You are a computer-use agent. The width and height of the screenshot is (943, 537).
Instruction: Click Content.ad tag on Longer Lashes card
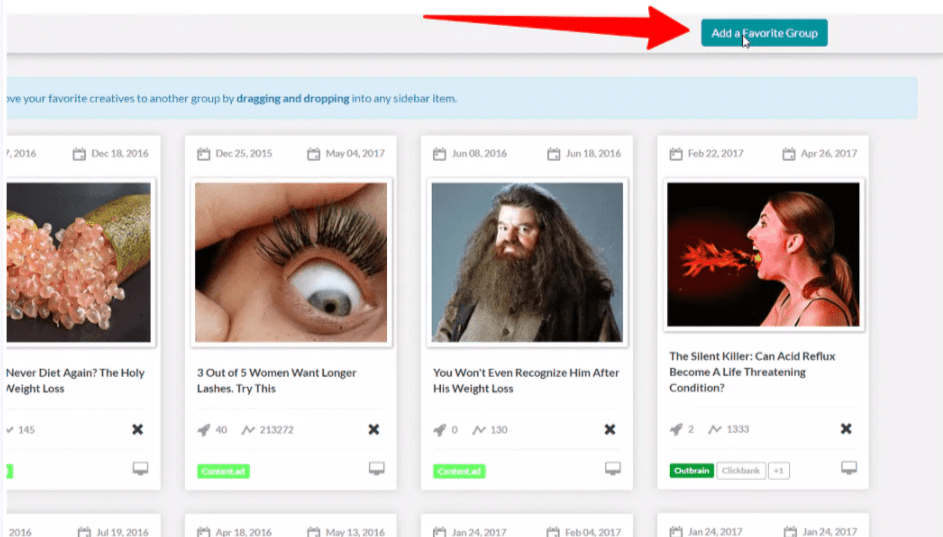pos(223,471)
